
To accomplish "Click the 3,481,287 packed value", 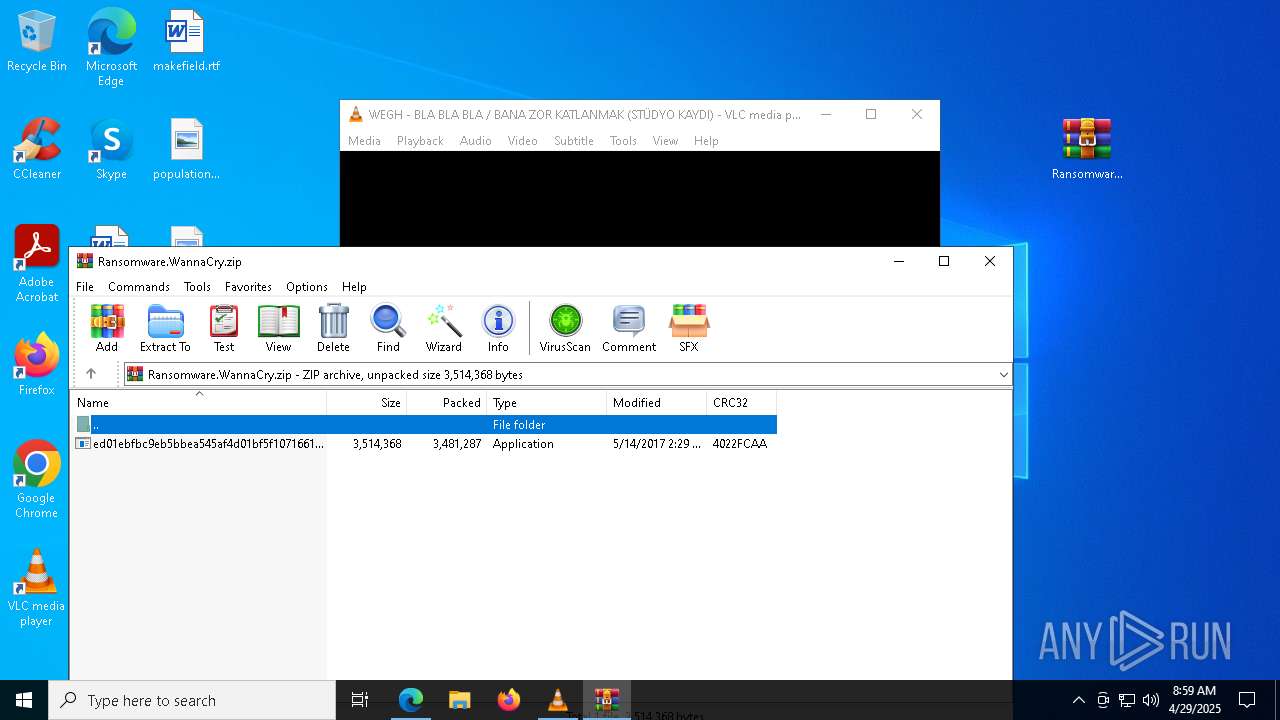I will point(457,444).
